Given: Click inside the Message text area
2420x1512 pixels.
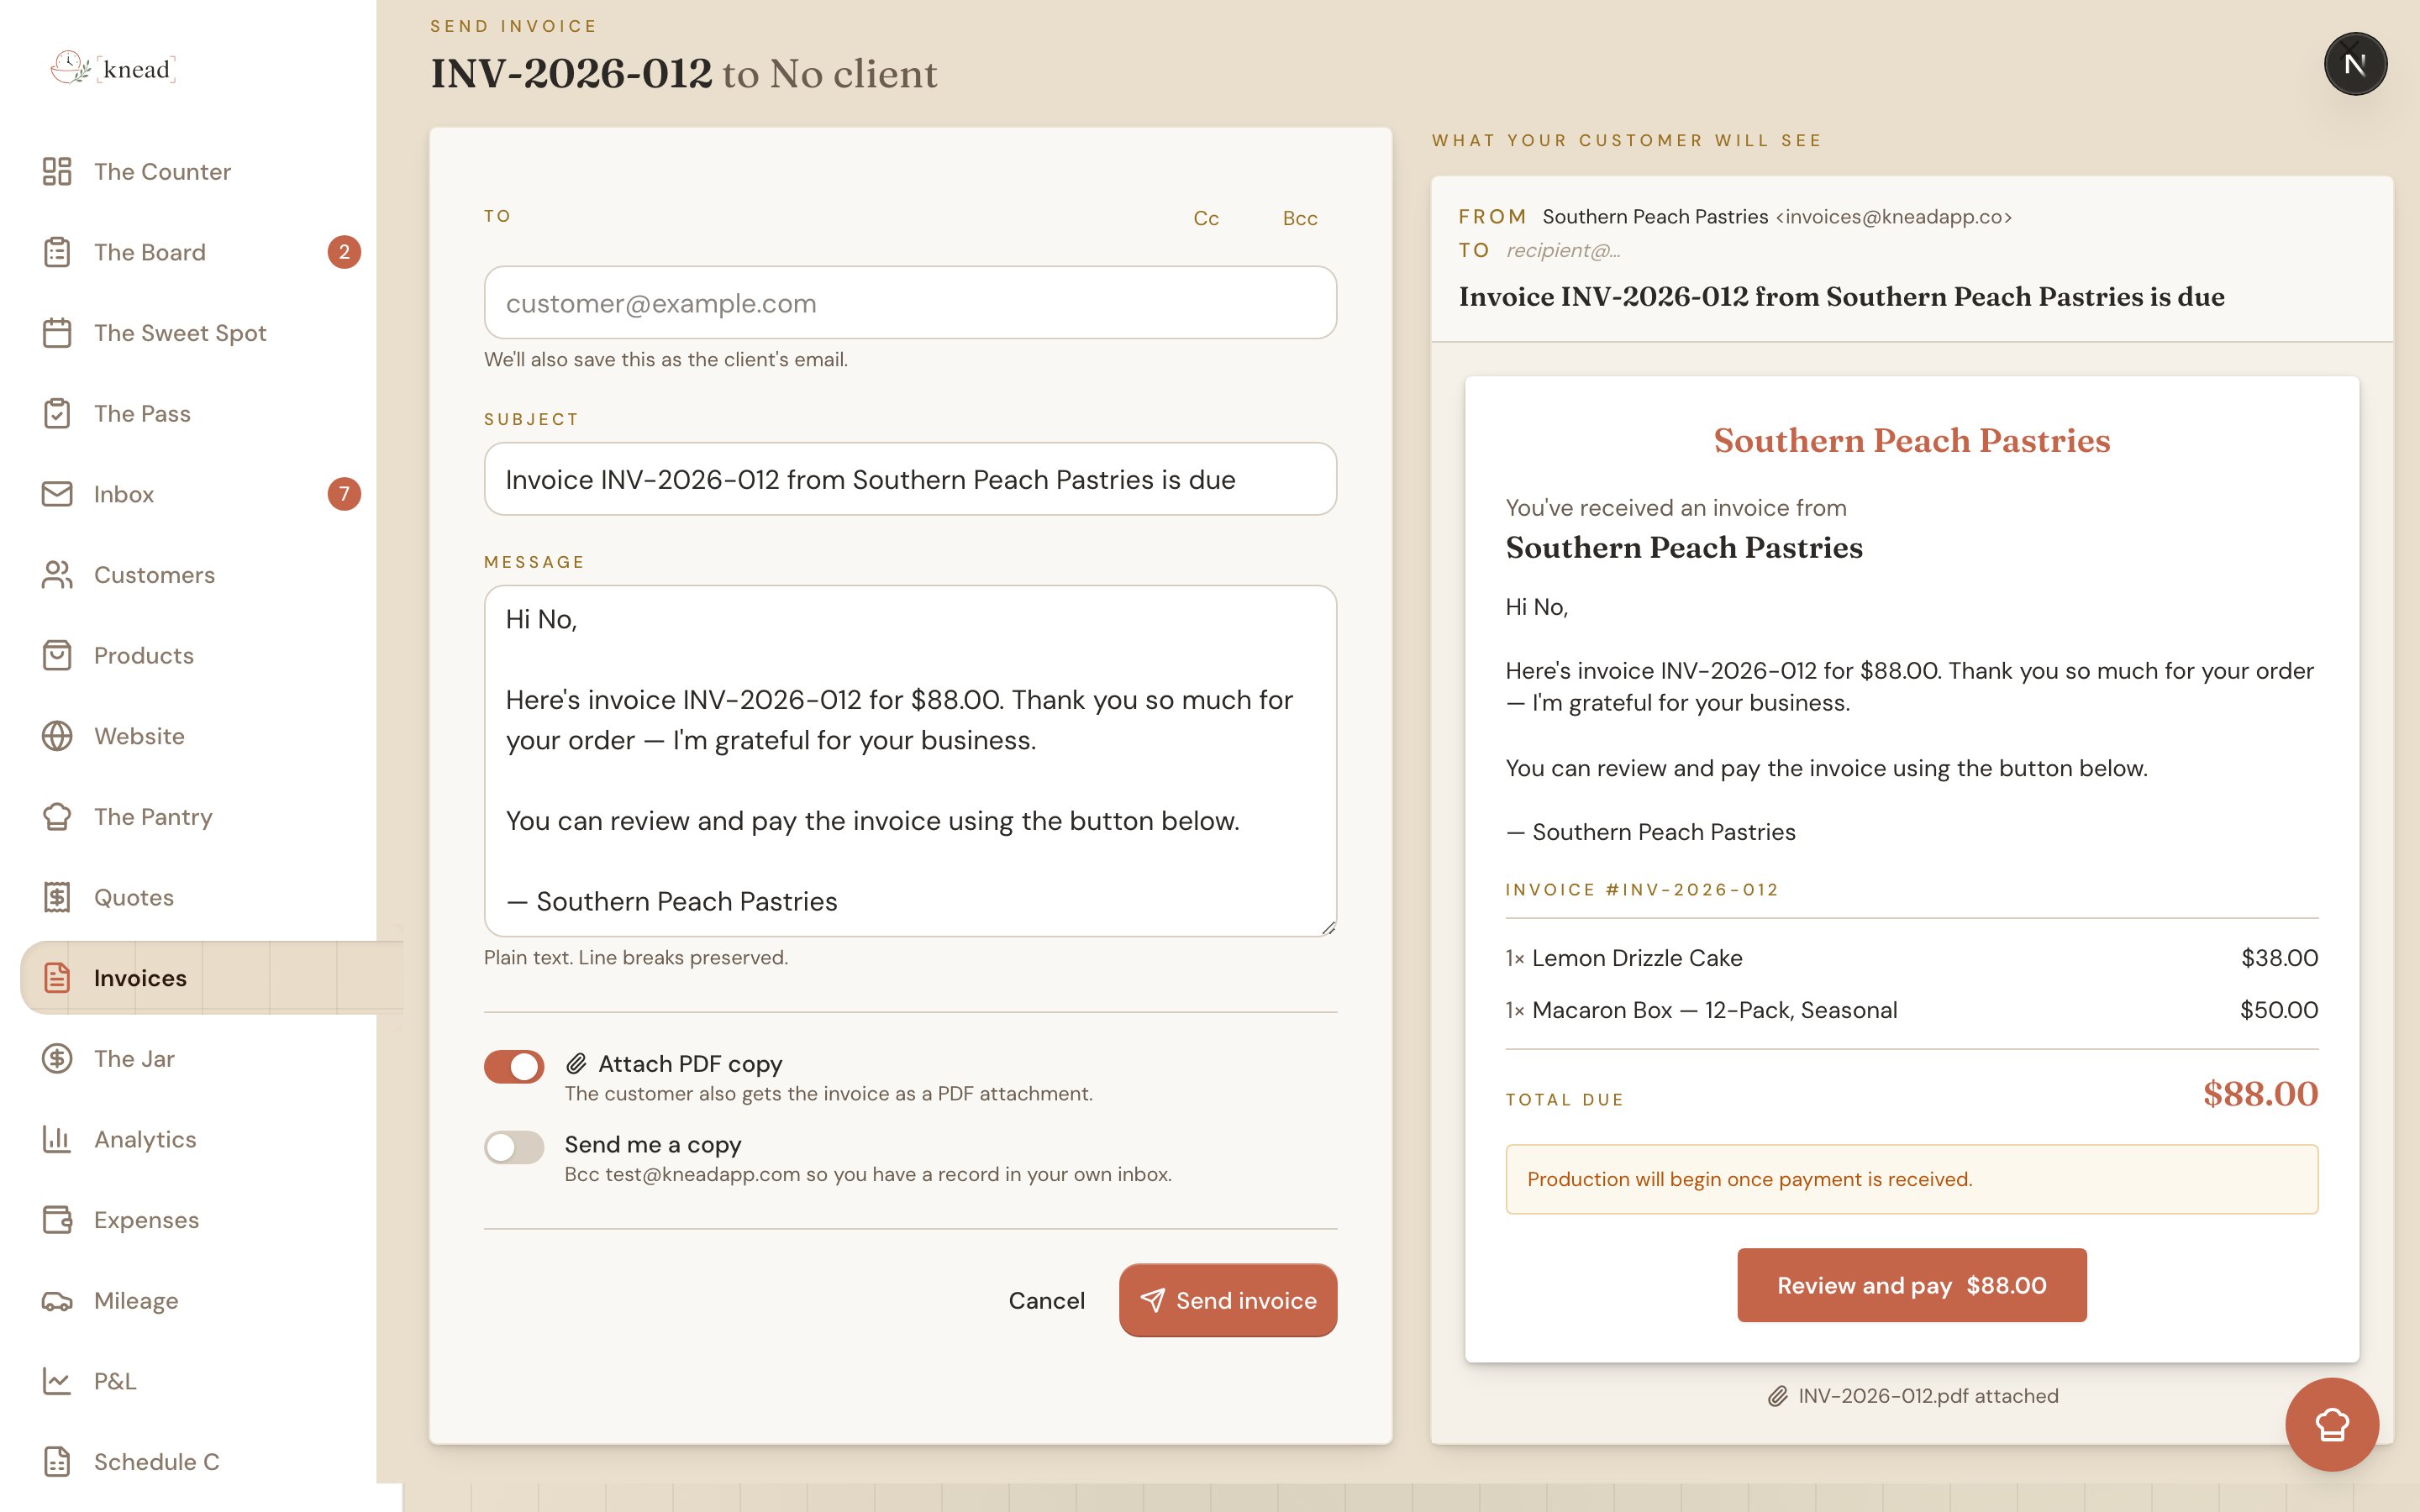Looking at the screenshot, I should [910, 761].
